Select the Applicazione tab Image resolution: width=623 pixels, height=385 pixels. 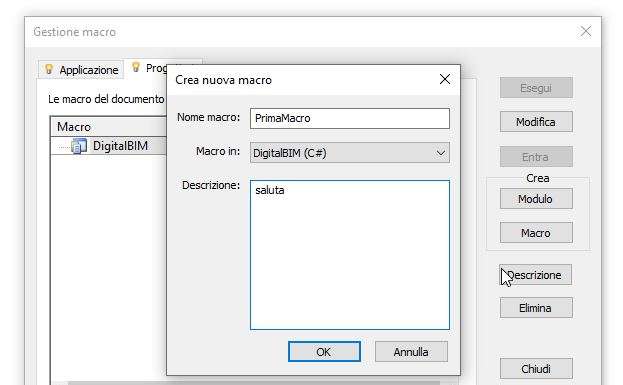tap(81, 70)
